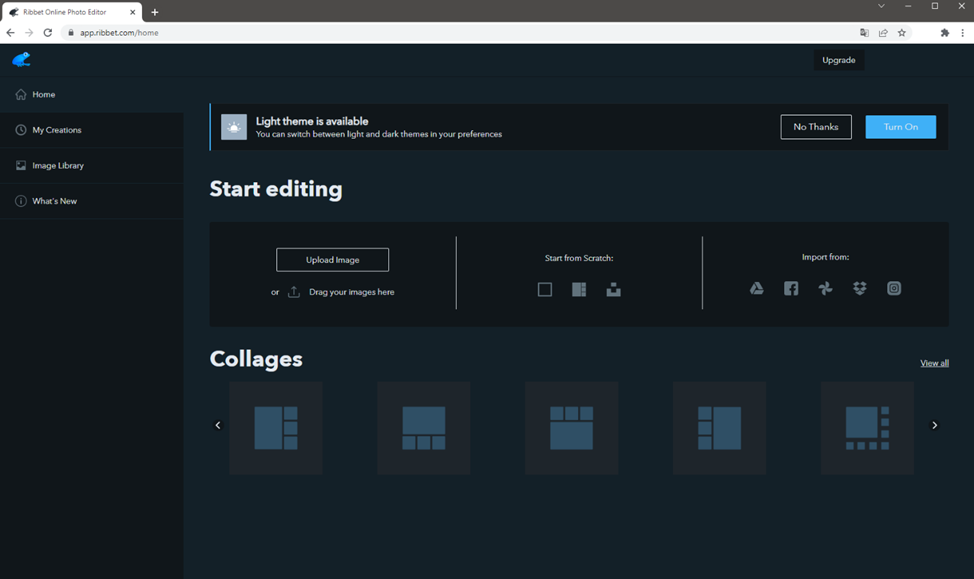Dismiss light theme with No Thanks

pos(816,127)
